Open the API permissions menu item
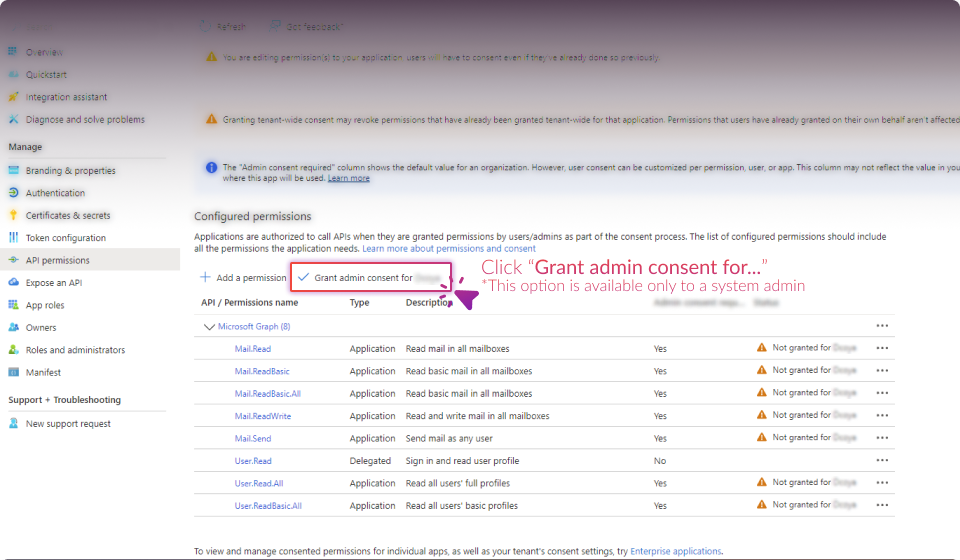 click(x=57, y=260)
